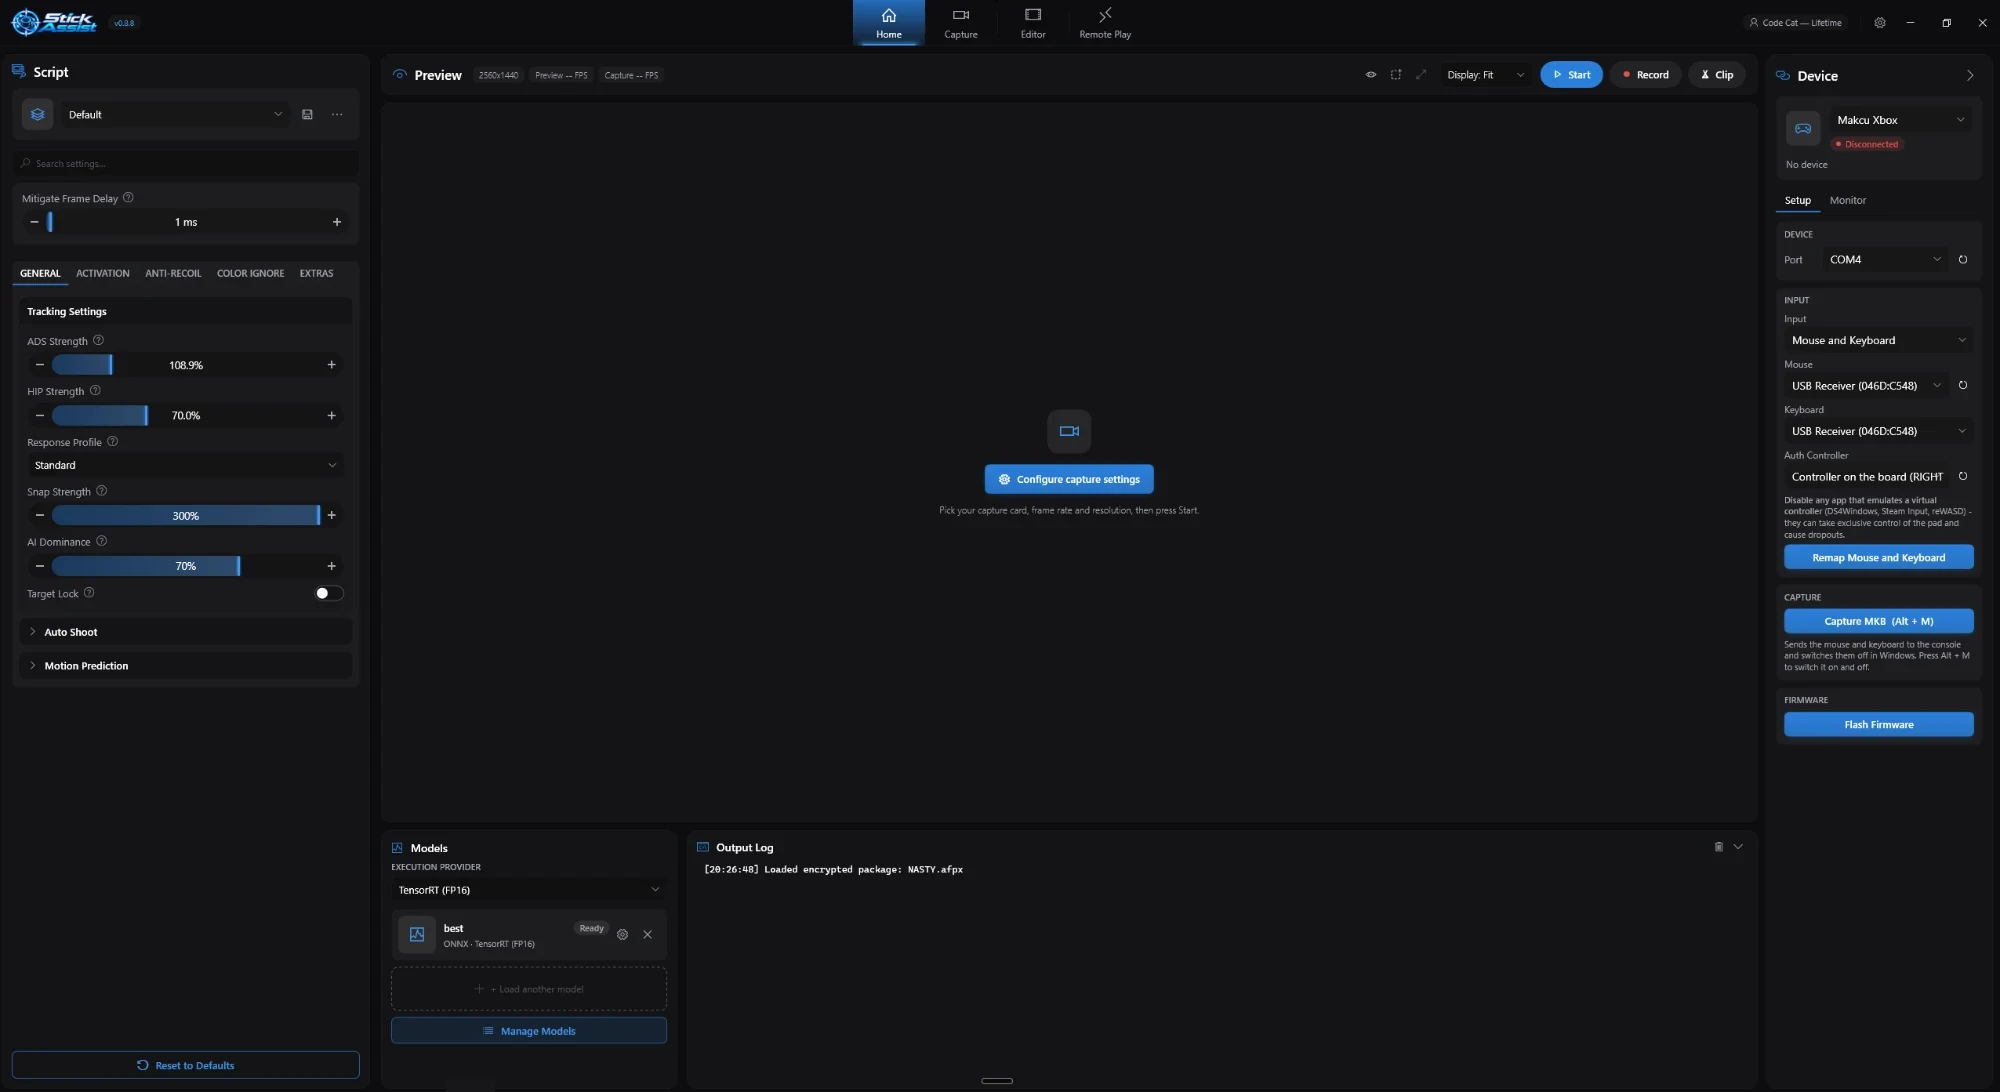
Task: Click the Makcu Xbox controller icon
Action: [1803, 129]
